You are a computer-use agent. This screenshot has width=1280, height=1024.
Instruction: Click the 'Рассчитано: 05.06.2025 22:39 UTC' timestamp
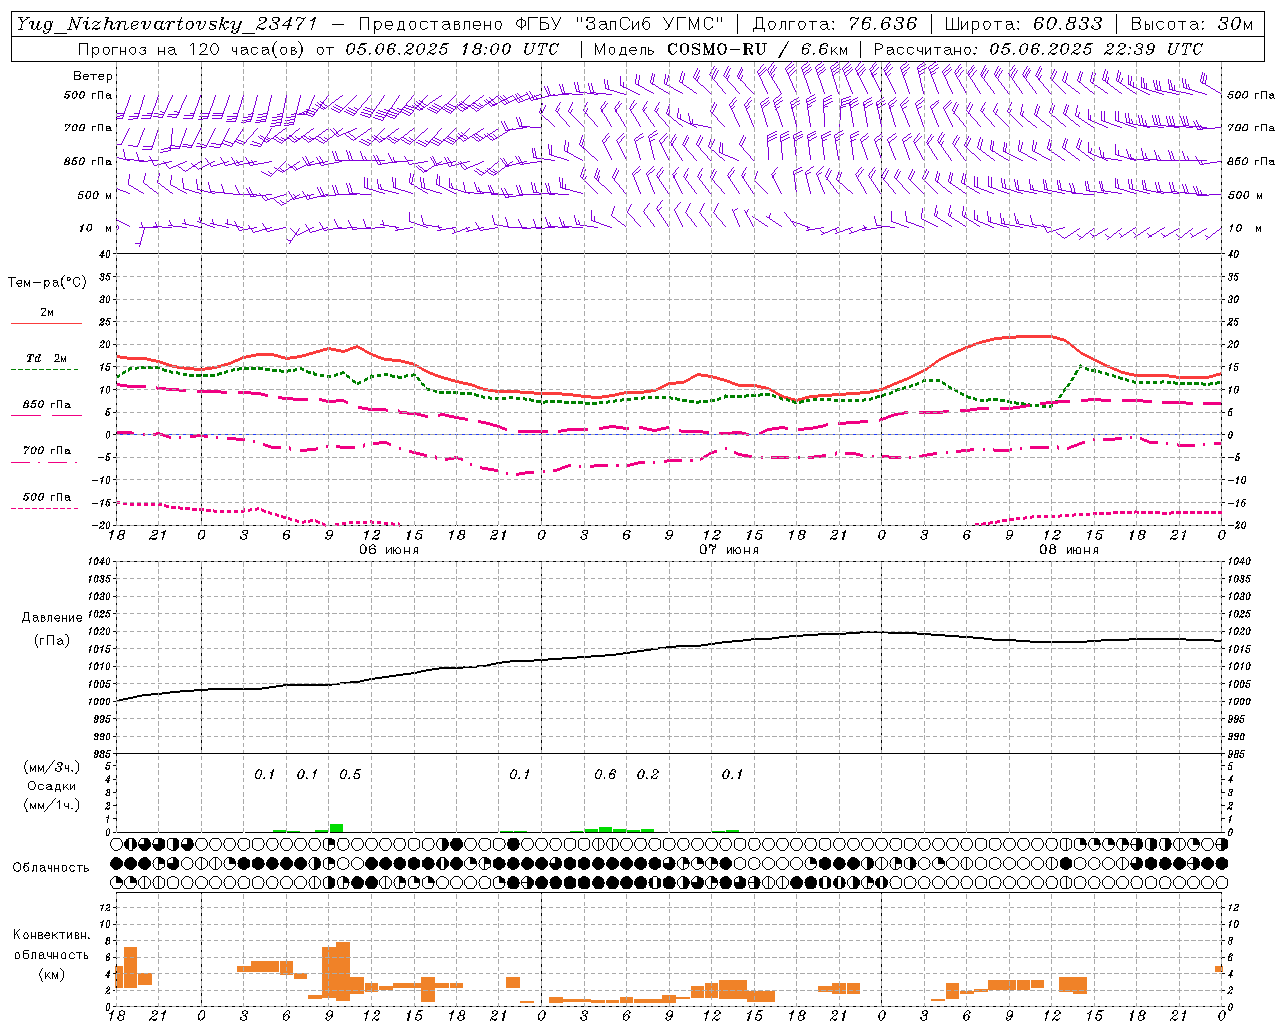click(x=1039, y=49)
